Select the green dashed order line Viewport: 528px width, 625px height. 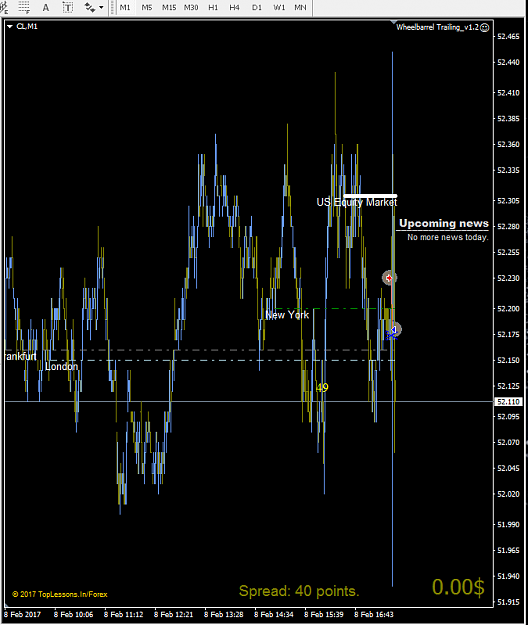point(335,308)
